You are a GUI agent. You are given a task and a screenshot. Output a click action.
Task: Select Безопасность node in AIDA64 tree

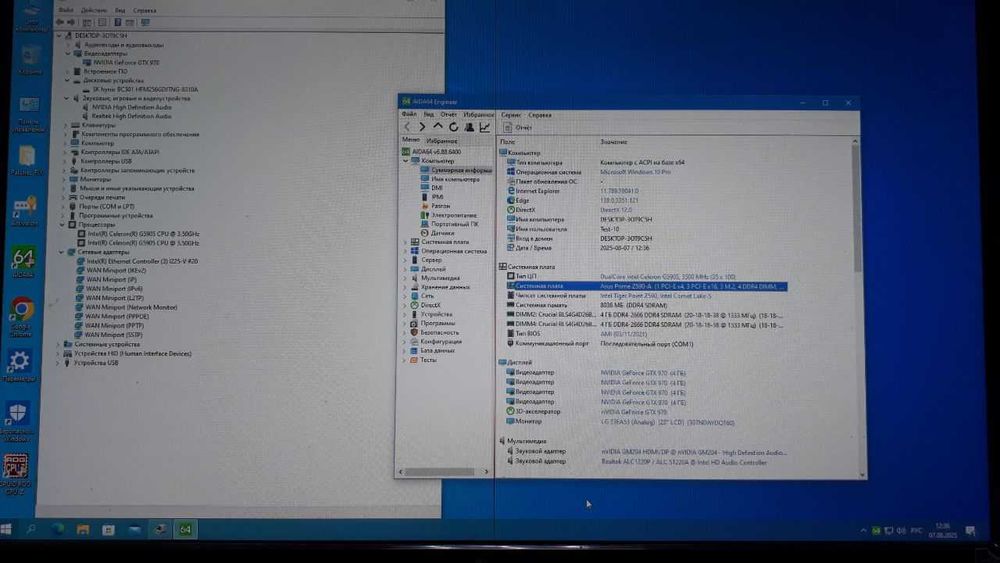click(x=434, y=332)
